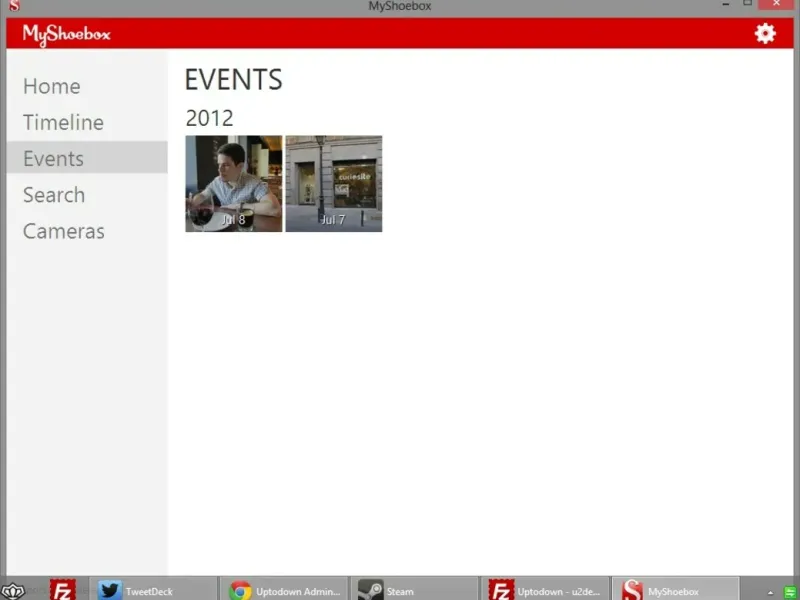Open the Jul 8 event thumbnail

tap(234, 184)
